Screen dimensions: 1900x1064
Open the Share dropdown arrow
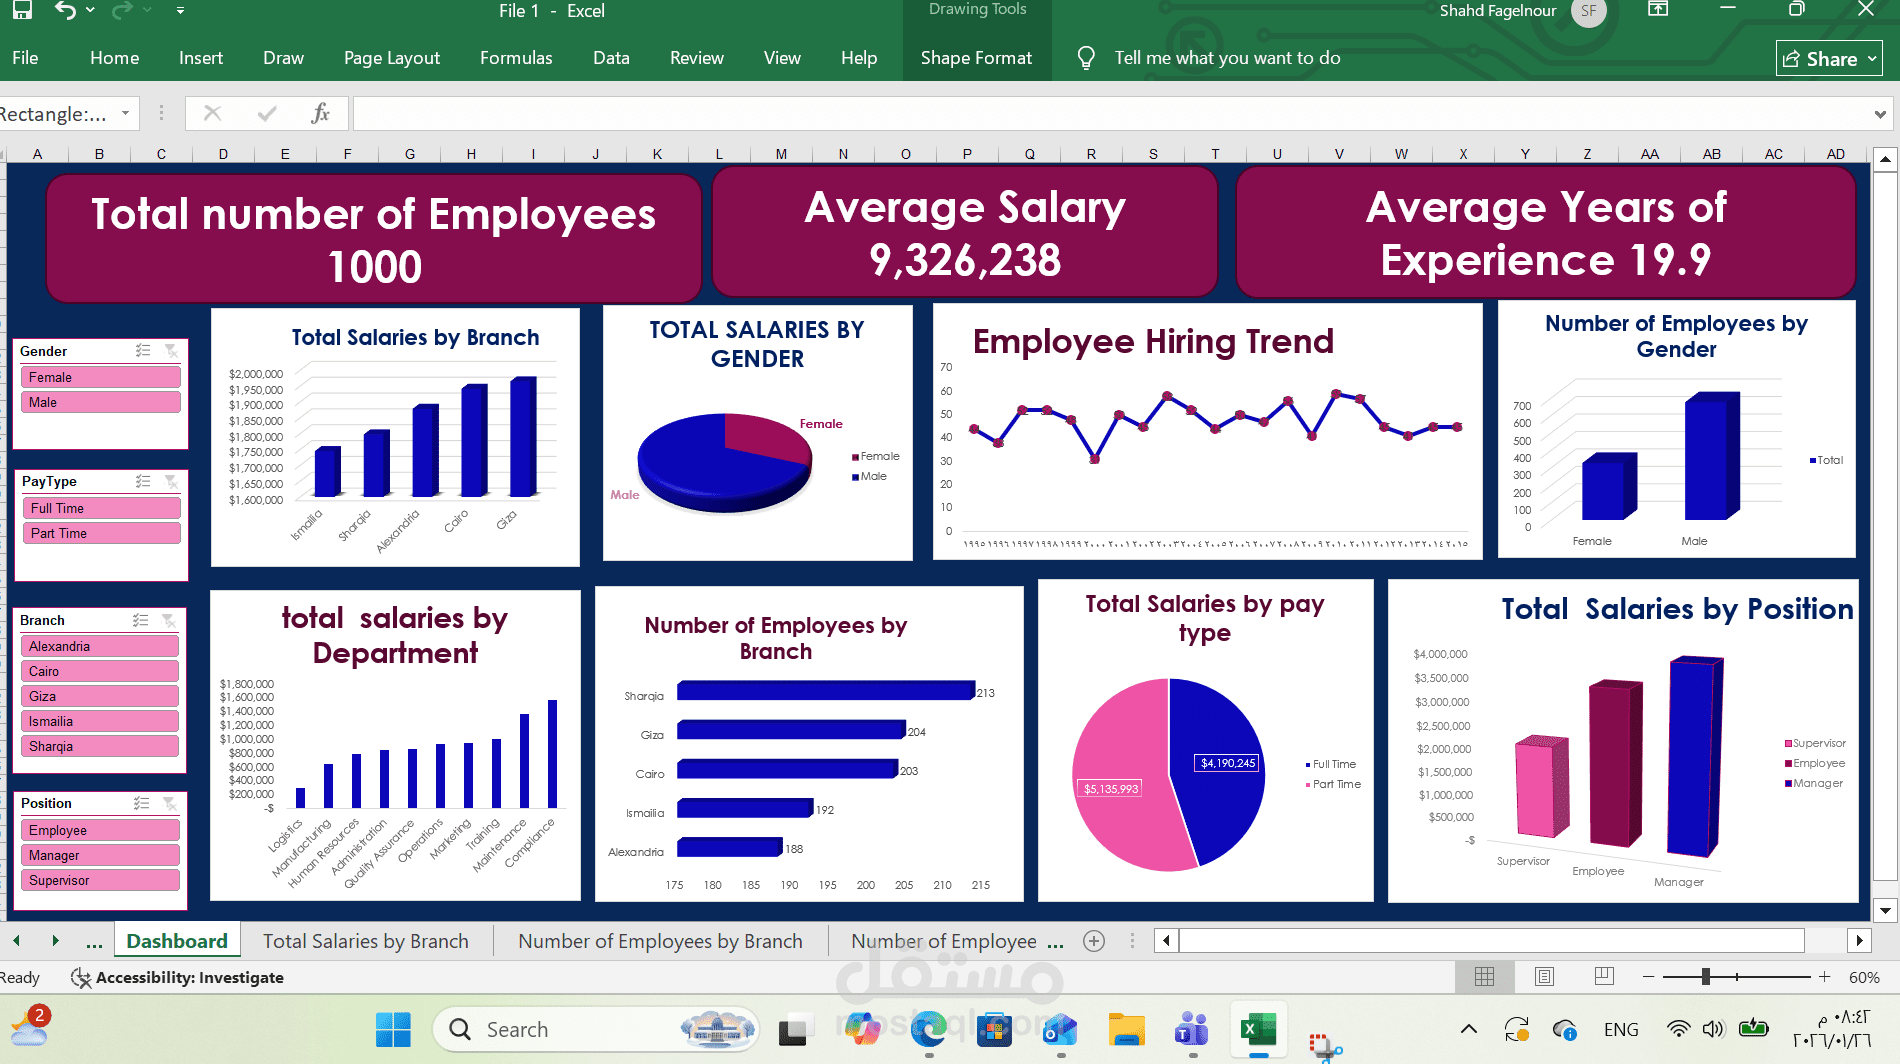[x=1872, y=58]
